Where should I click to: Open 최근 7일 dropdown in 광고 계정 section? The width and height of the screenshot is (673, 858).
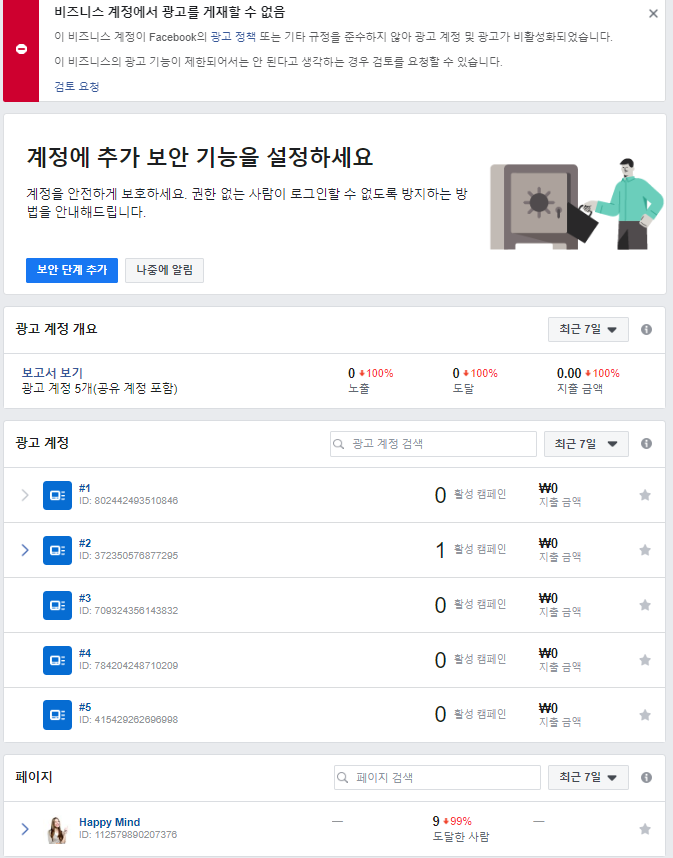click(586, 444)
